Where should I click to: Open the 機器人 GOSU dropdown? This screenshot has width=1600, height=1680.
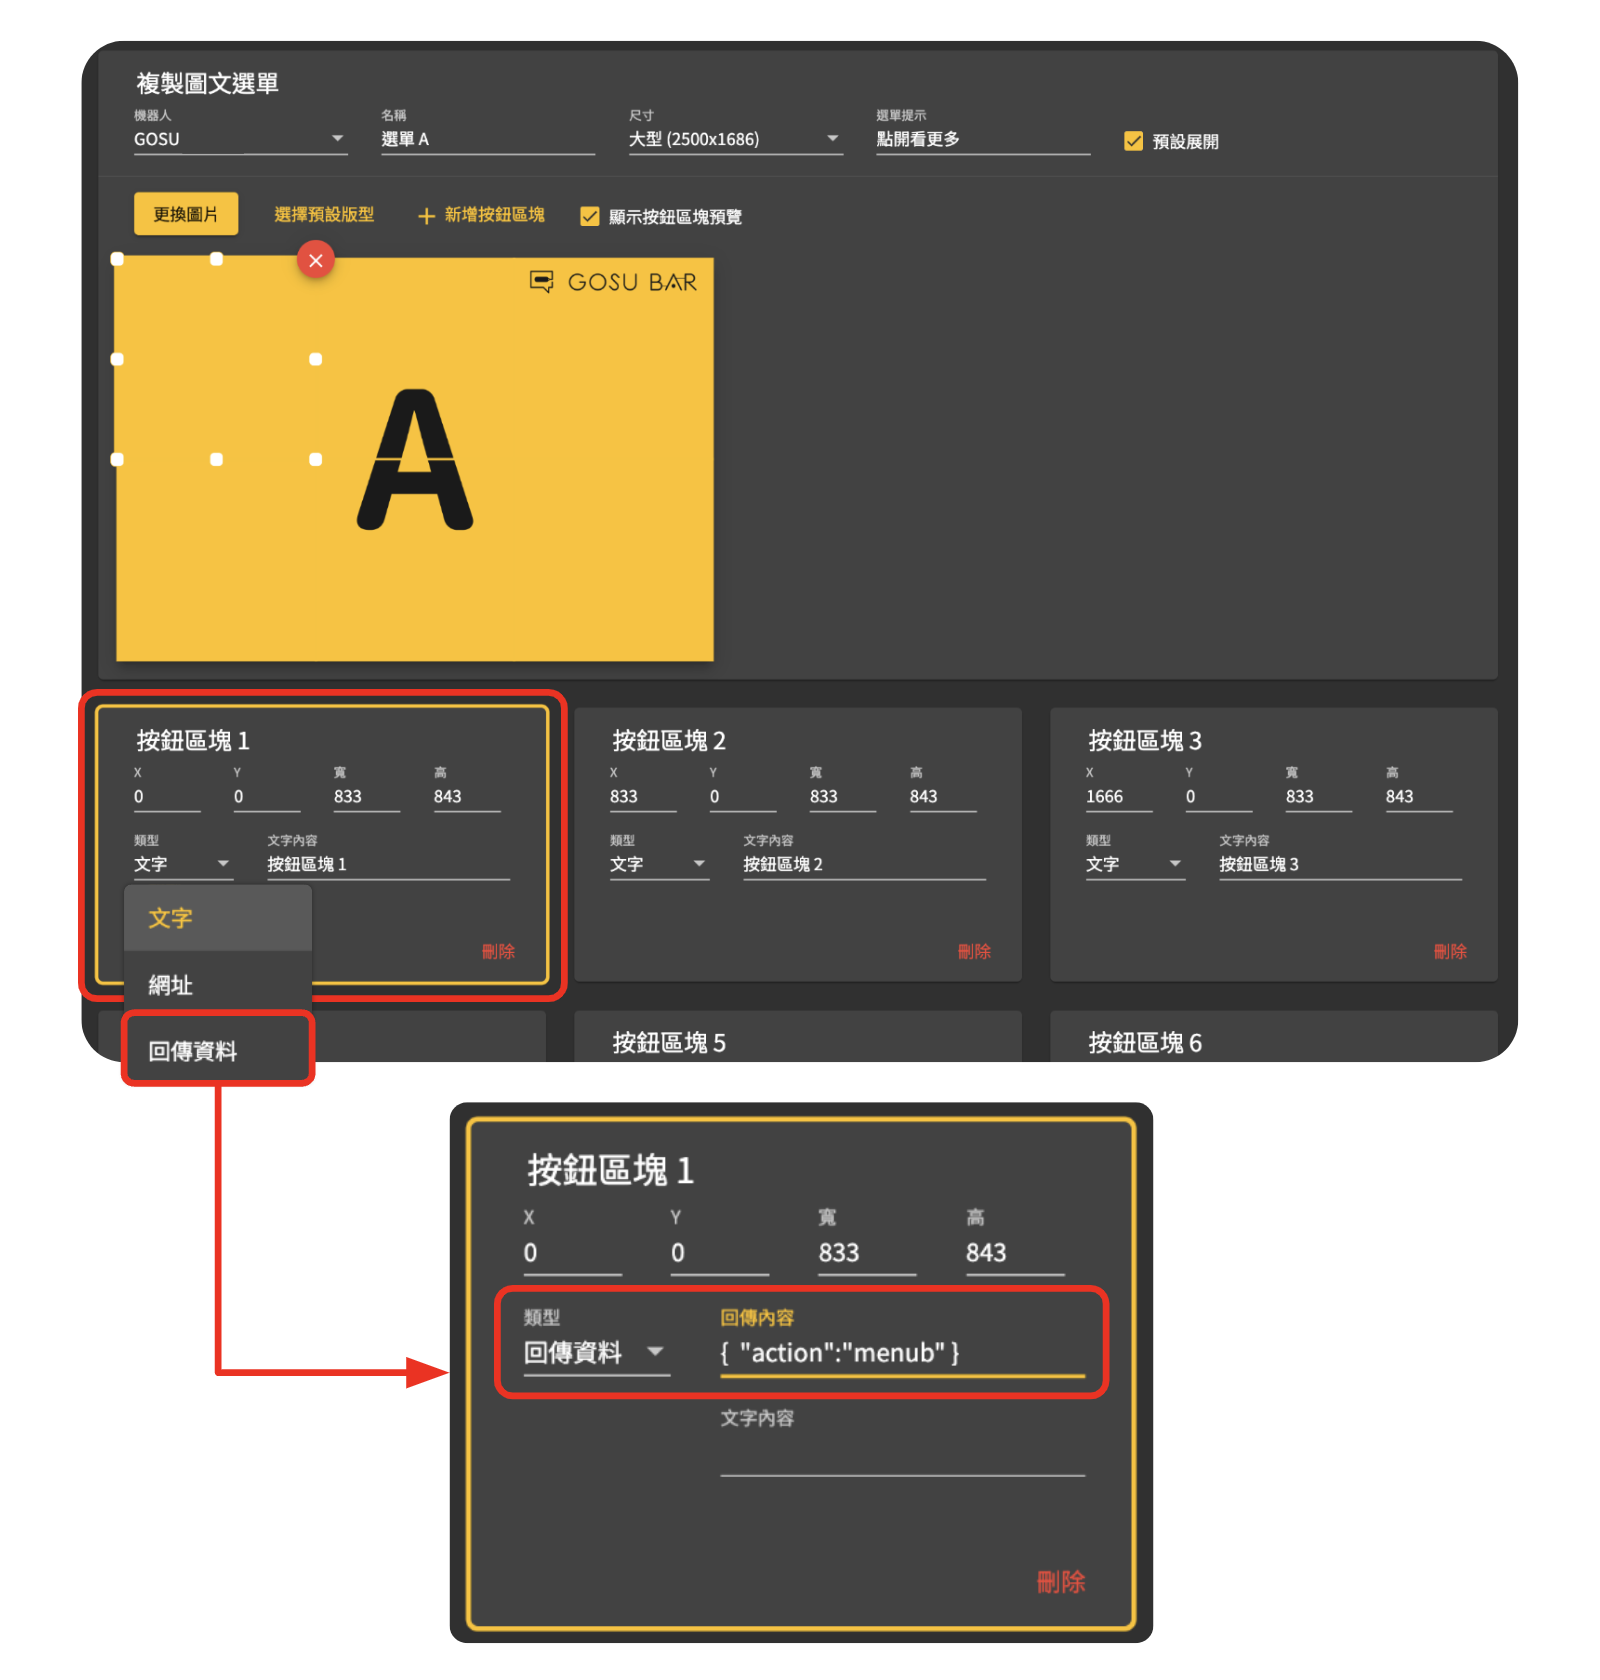[x=240, y=139]
